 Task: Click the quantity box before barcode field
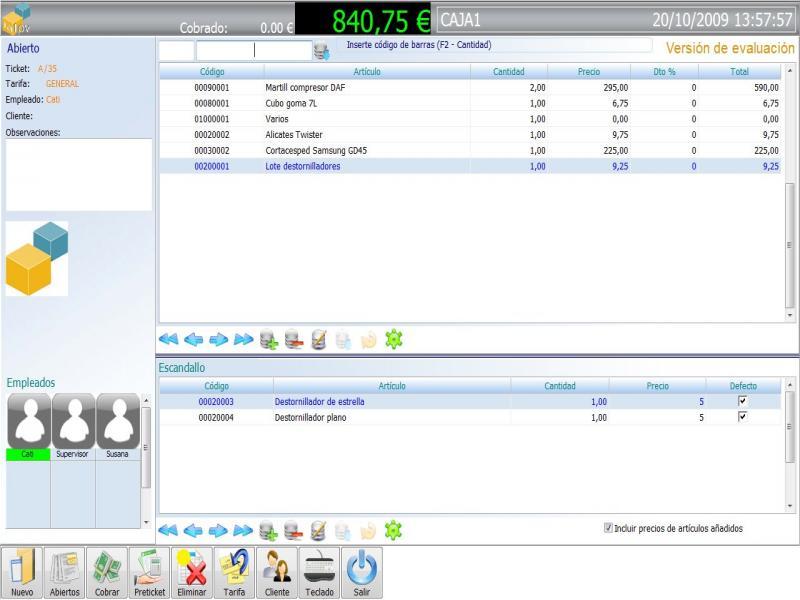click(177, 51)
